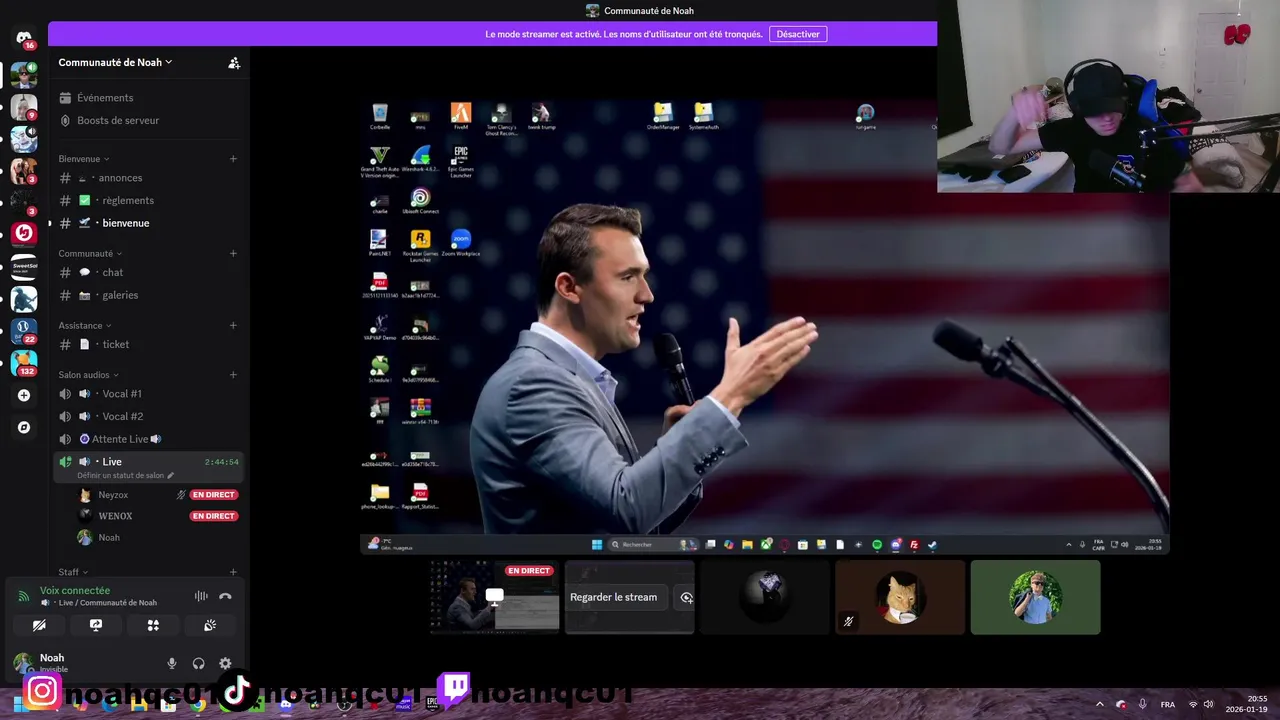Click EN DIRECT badge next to Neyzox

pyautogui.click(x=214, y=495)
